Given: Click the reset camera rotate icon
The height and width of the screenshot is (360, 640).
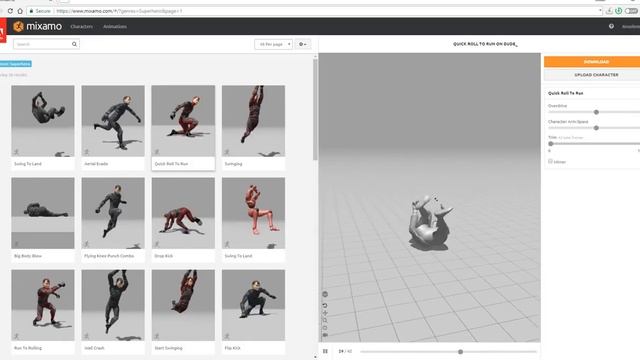Looking at the screenshot, I should click(x=325, y=305).
